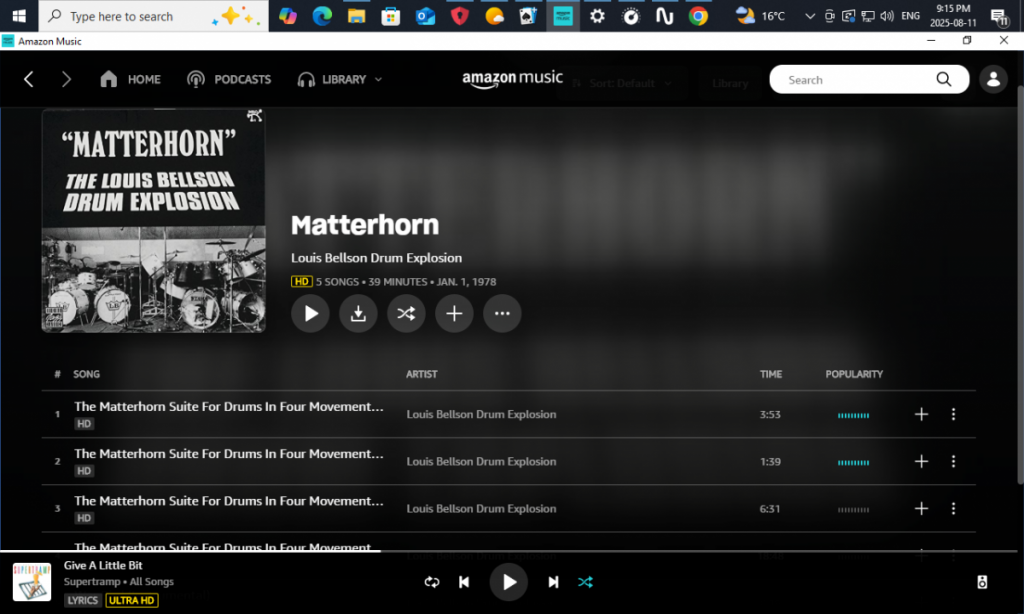The width and height of the screenshot is (1024, 614).
Task: Open more options for 1:39 track
Action: point(953,461)
